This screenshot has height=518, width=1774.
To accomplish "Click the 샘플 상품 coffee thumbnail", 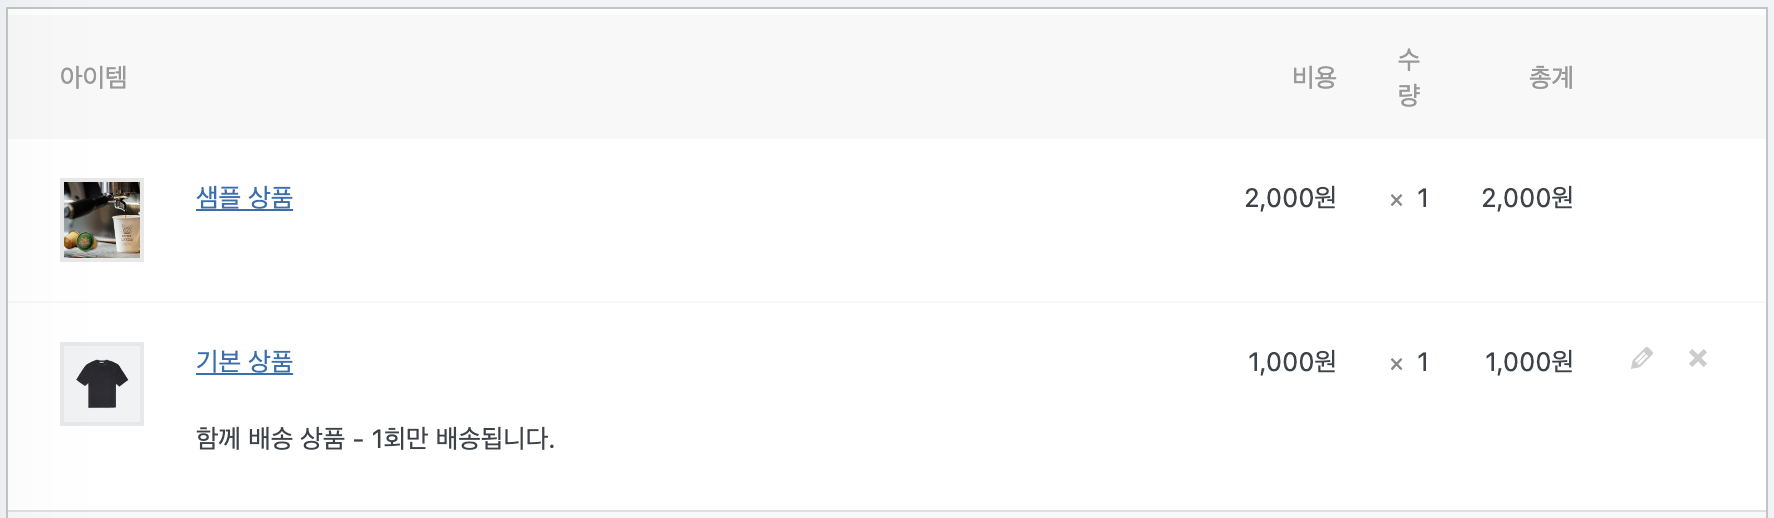I will click(x=102, y=220).
